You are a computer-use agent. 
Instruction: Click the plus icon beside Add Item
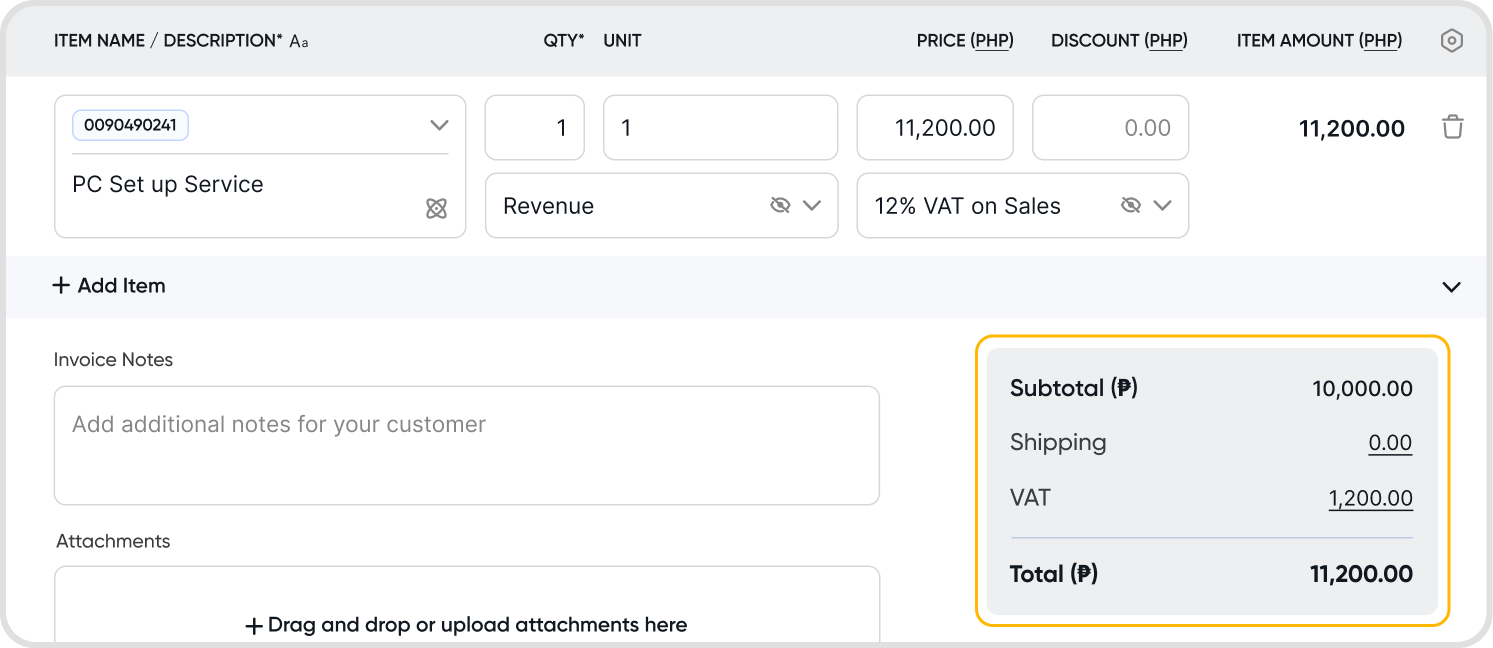(x=61, y=286)
